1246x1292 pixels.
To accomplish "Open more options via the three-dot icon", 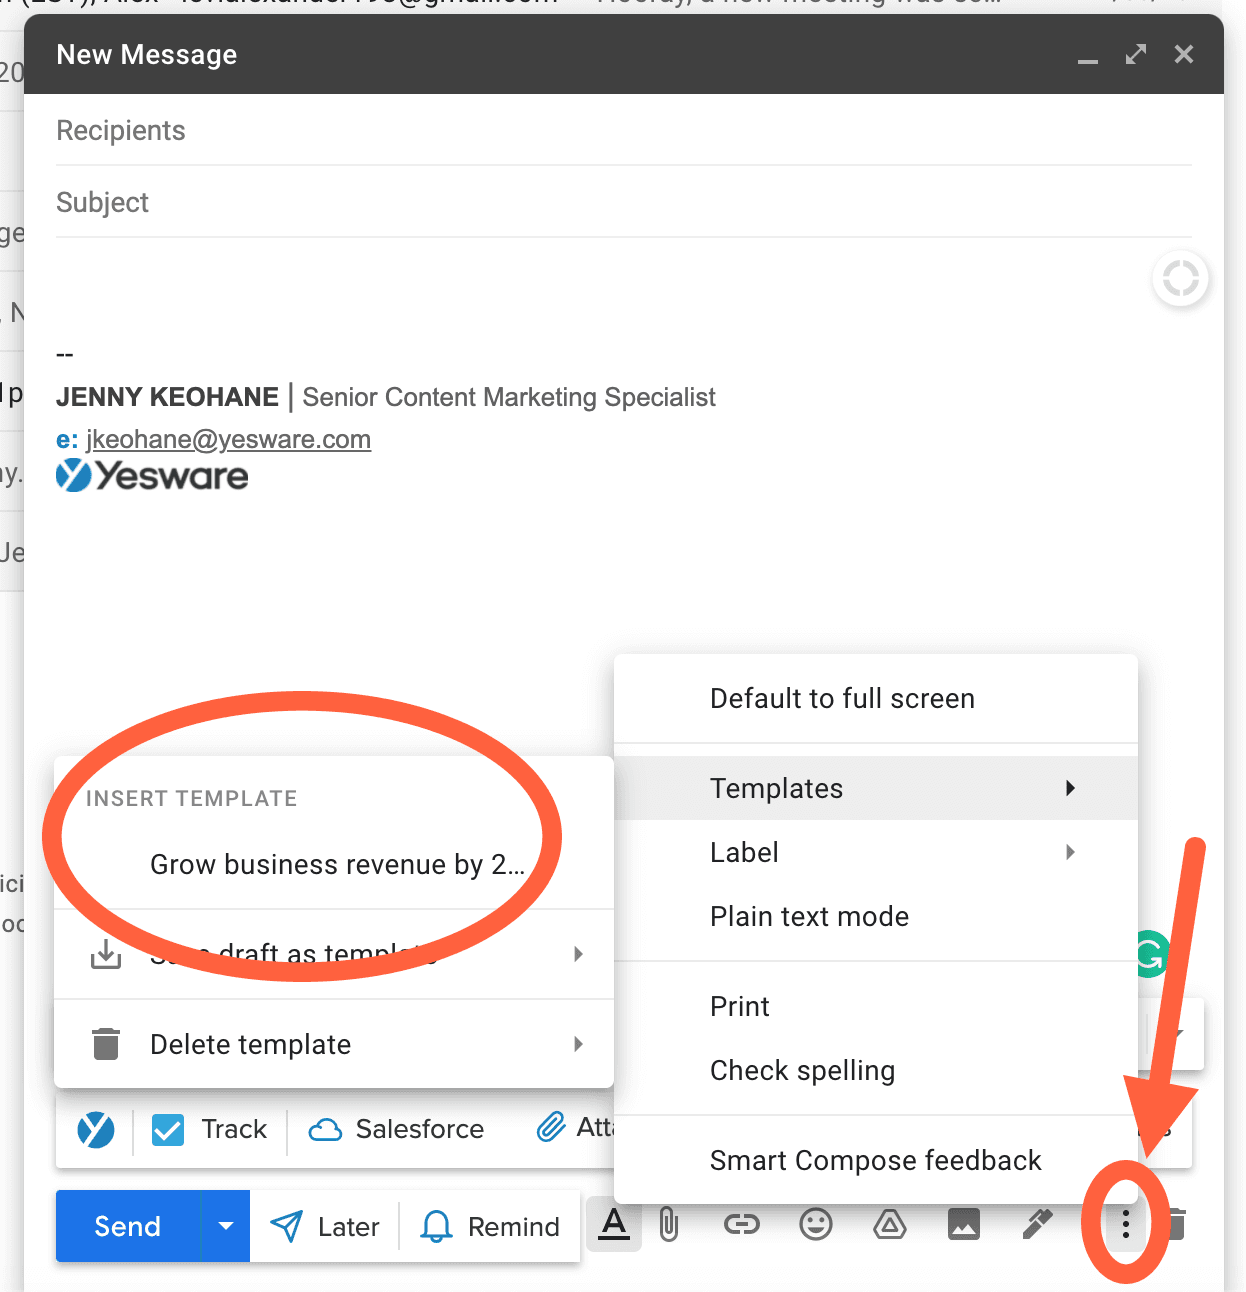I will (x=1125, y=1225).
